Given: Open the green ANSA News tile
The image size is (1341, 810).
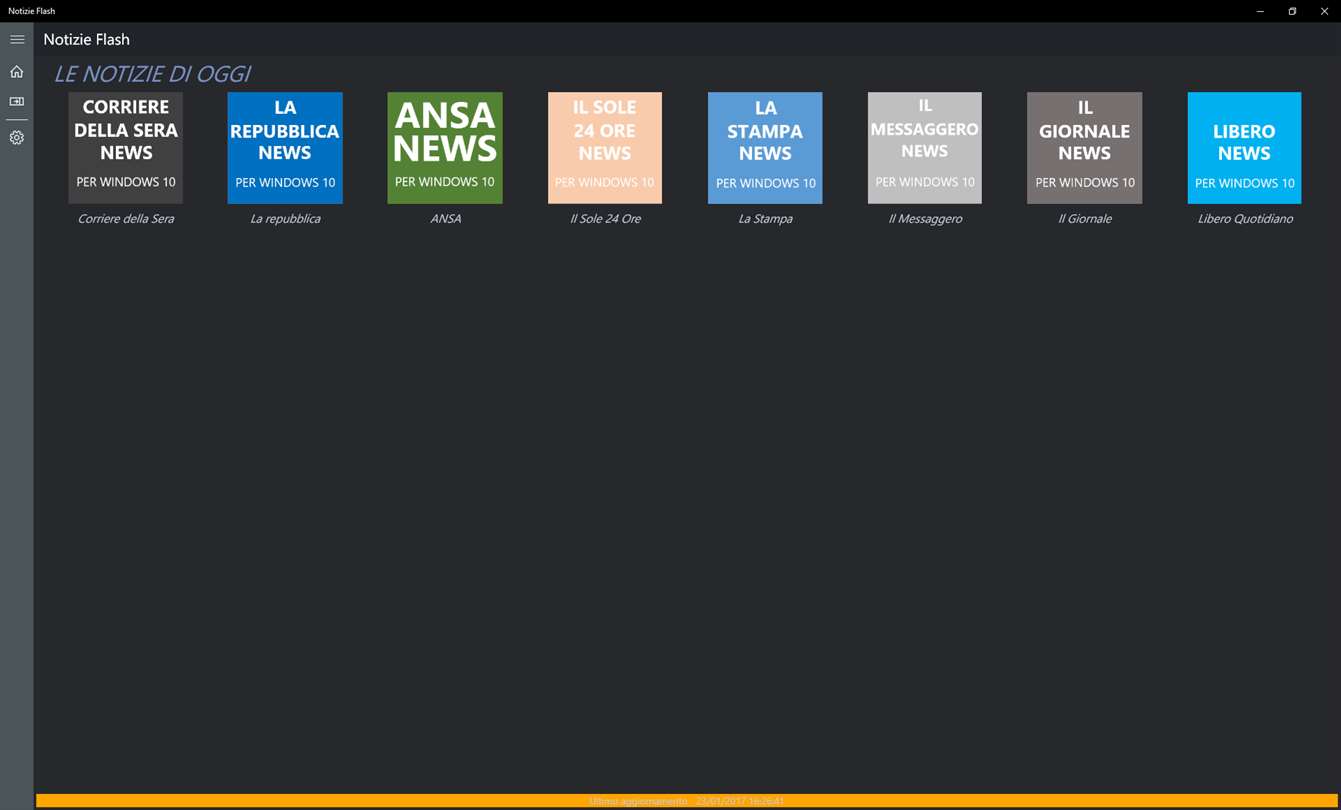Looking at the screenshot, I should 445,148.
